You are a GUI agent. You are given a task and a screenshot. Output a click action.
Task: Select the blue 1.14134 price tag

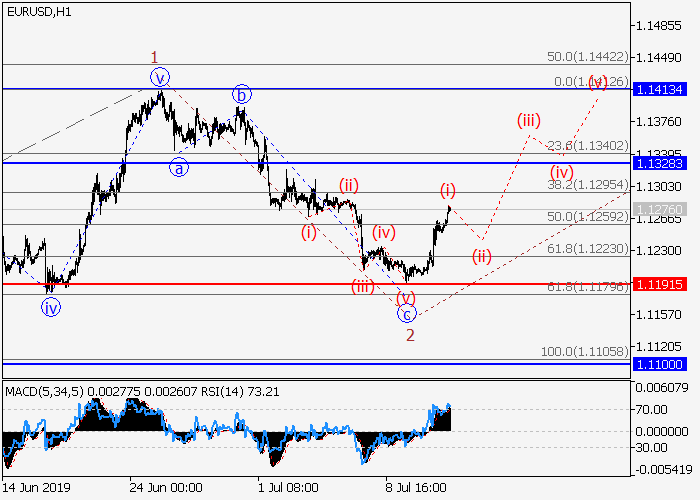pyautogui.click(x=660, y=89)
